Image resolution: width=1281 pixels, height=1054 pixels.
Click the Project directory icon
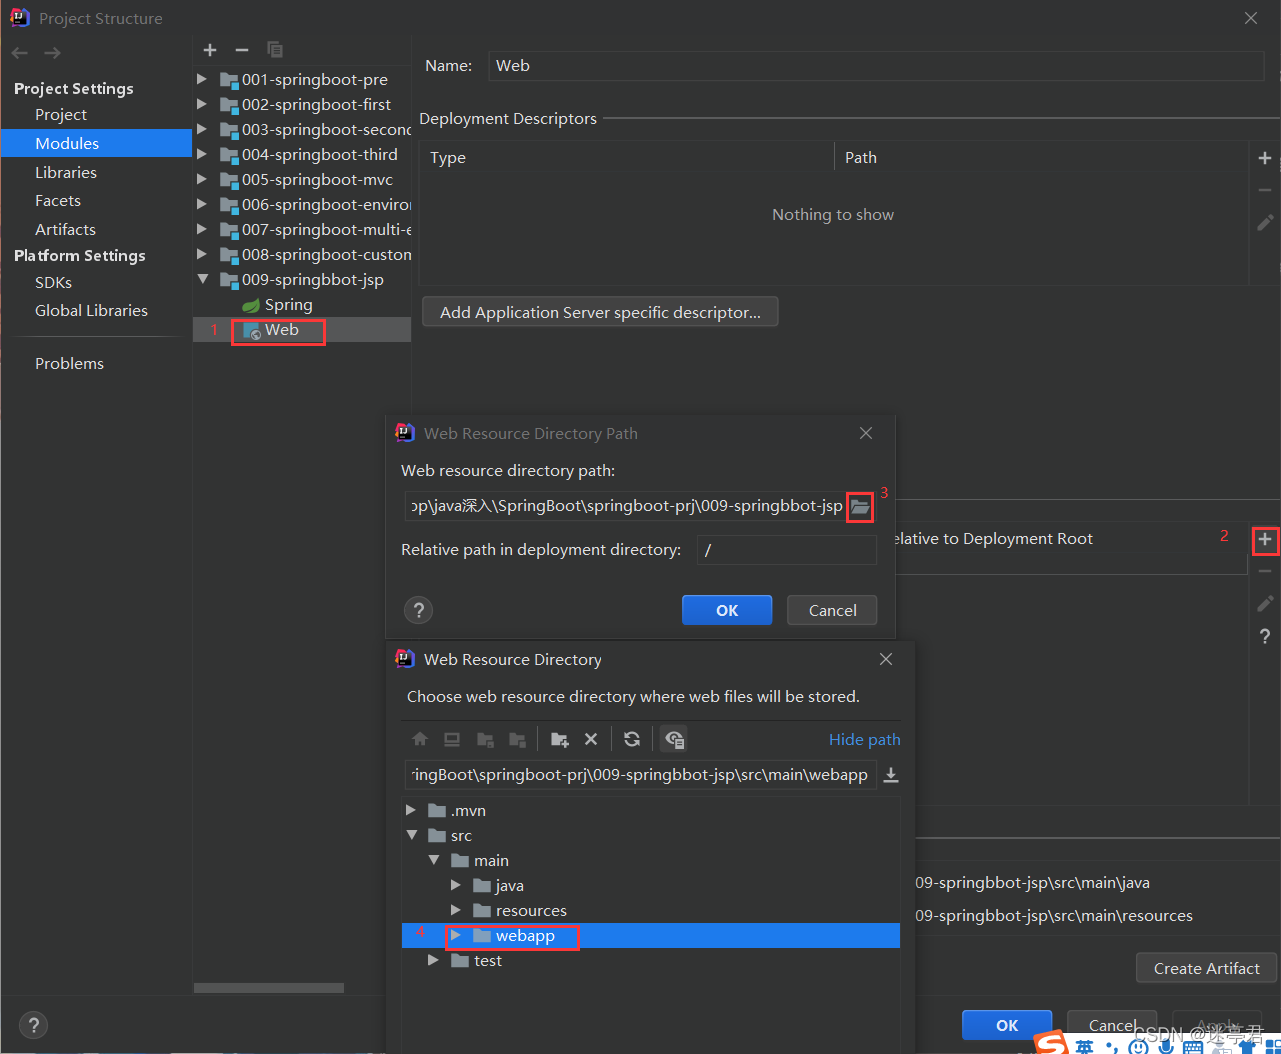point(485,739)
